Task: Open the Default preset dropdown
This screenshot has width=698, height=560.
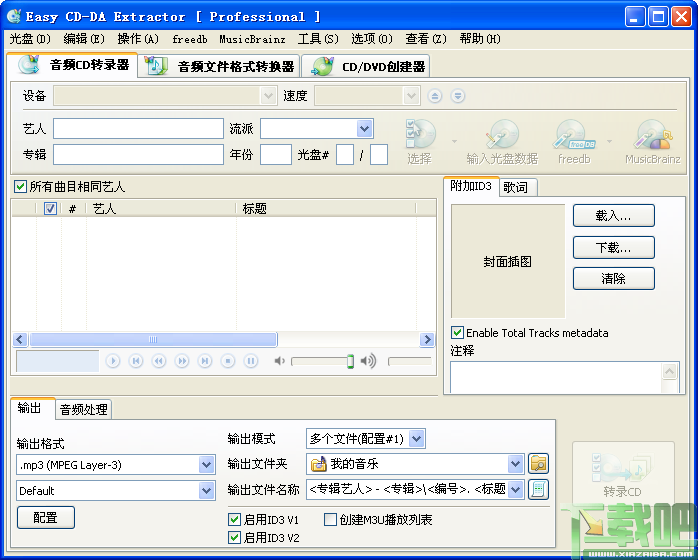Action: pos(206,491)
